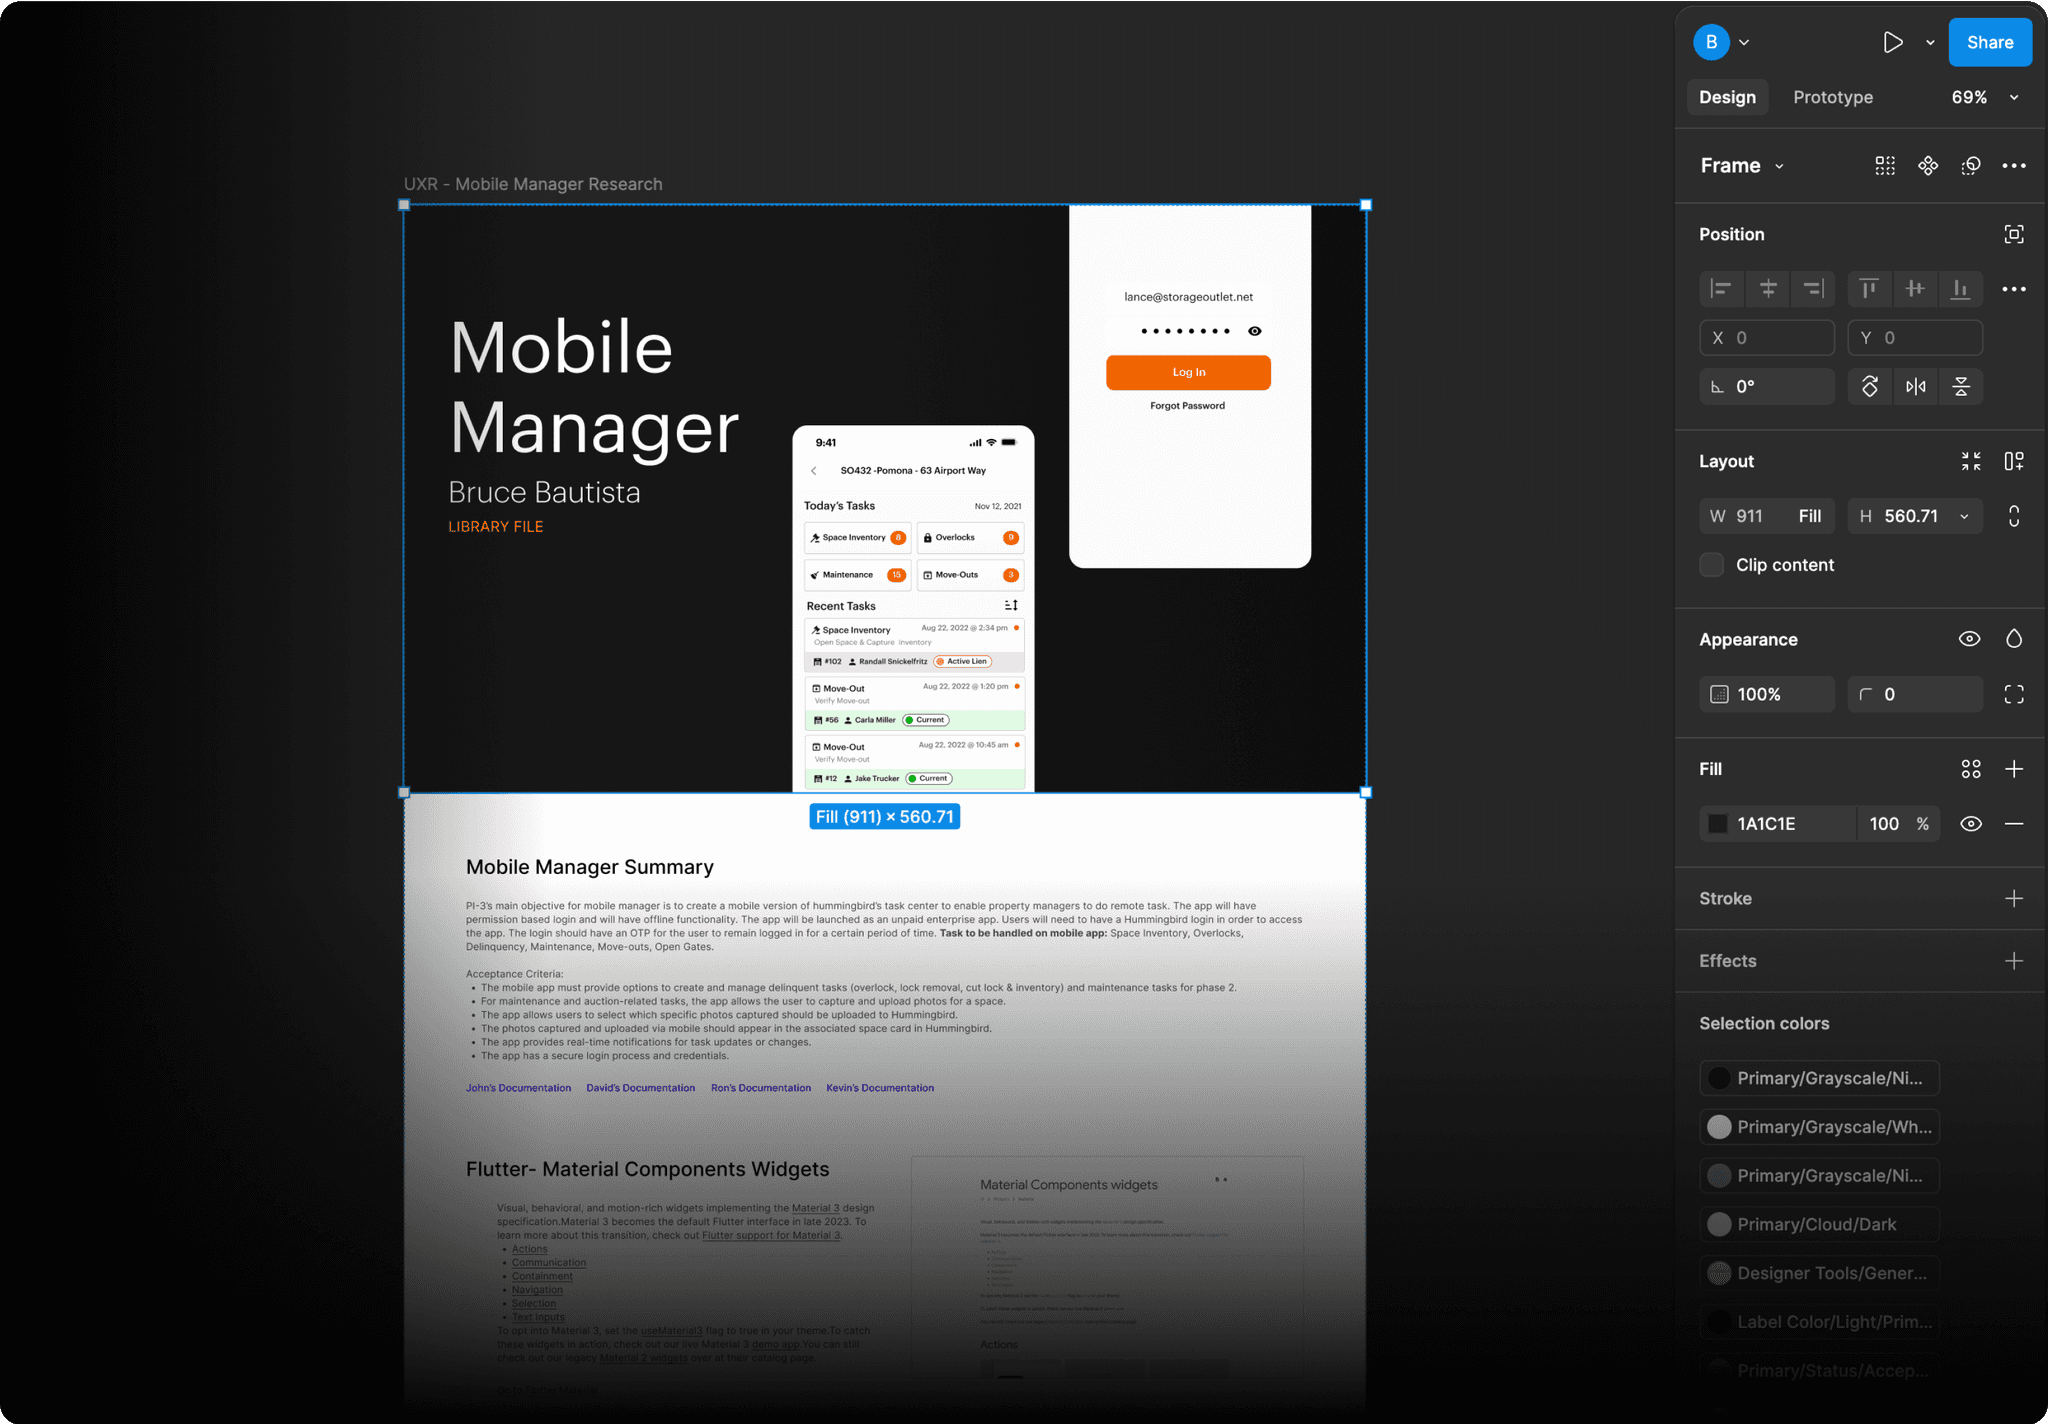
Task: Toggle the Appearance visibility eye
Action: point(1969,639)
